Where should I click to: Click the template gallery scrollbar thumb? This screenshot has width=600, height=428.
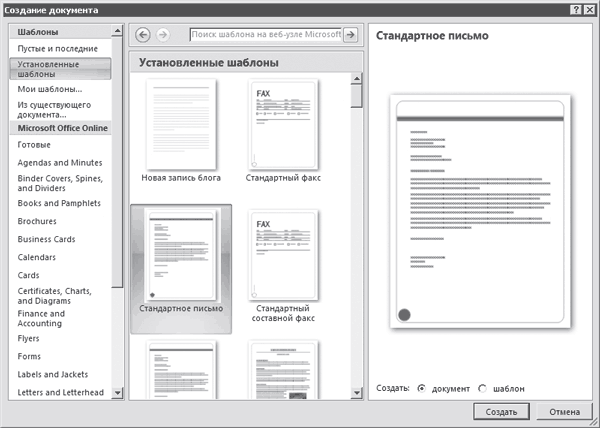(356, 96)
